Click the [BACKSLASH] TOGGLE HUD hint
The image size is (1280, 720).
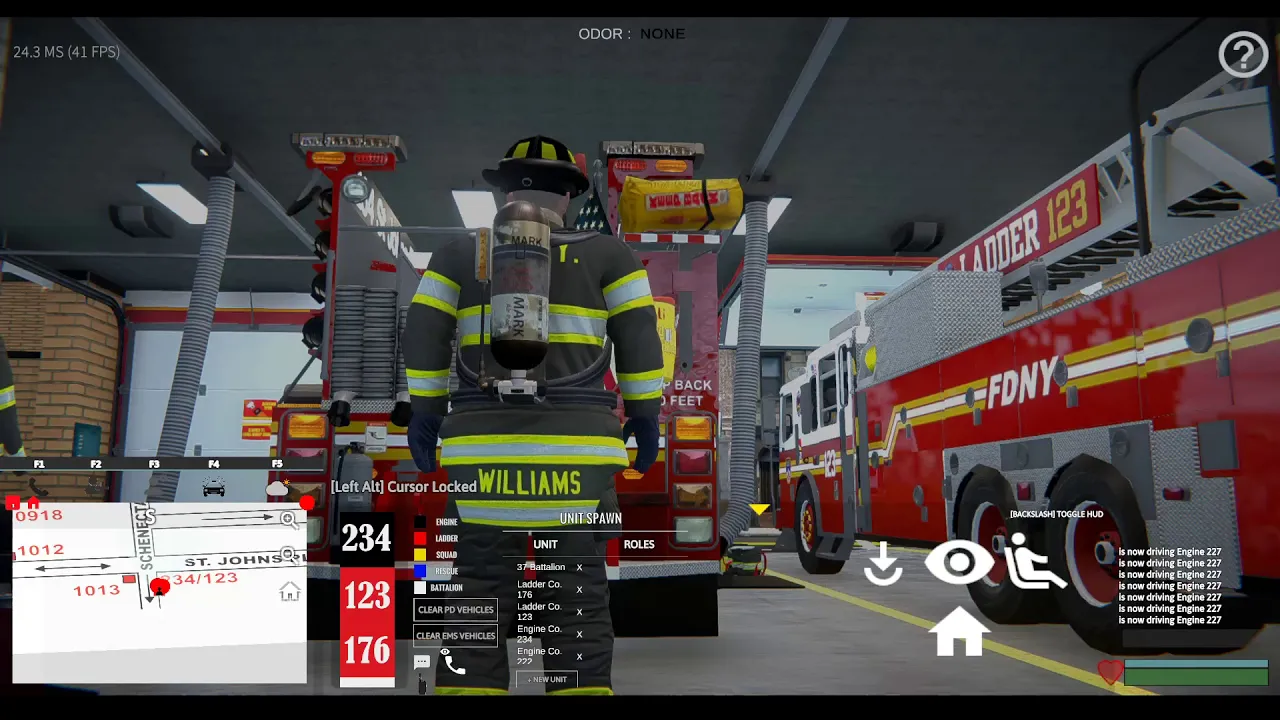1056,514
